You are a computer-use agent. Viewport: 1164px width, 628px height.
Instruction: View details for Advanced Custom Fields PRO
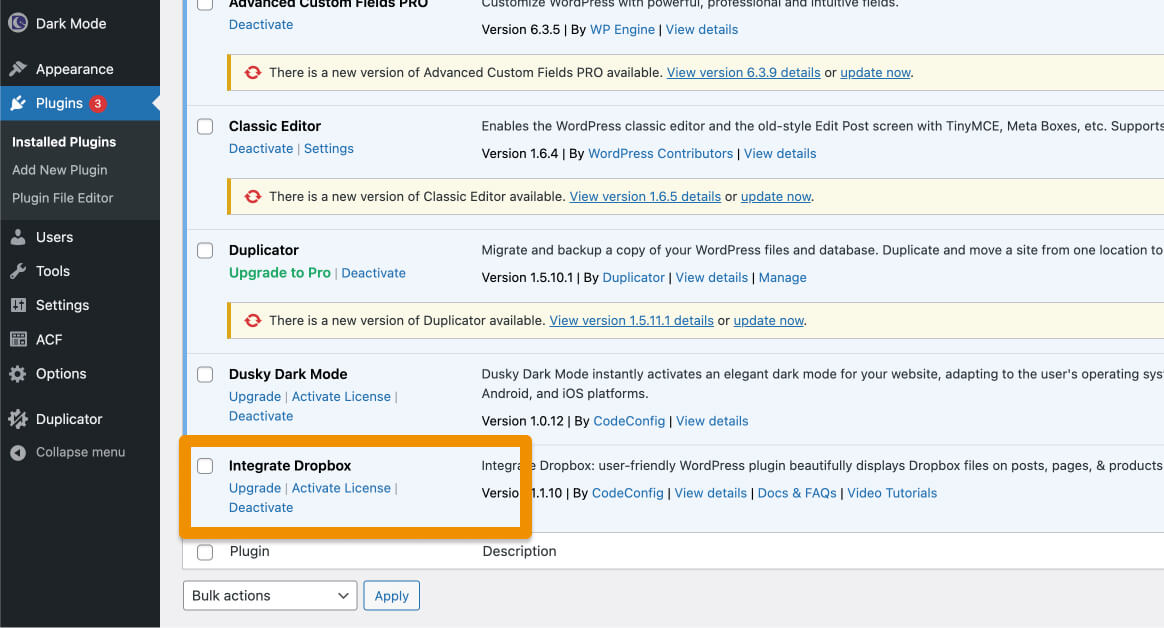point(702,30)
